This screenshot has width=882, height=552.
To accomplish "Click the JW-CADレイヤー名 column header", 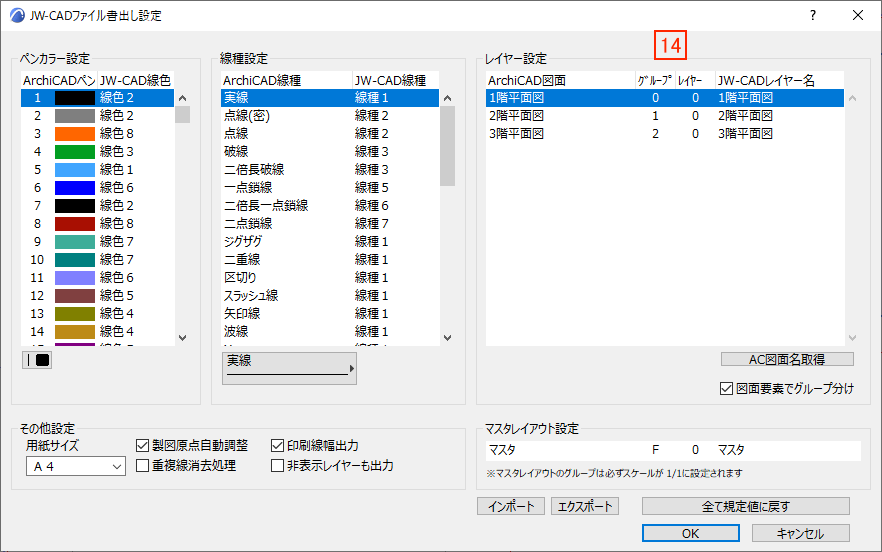I will coord(780,80).
